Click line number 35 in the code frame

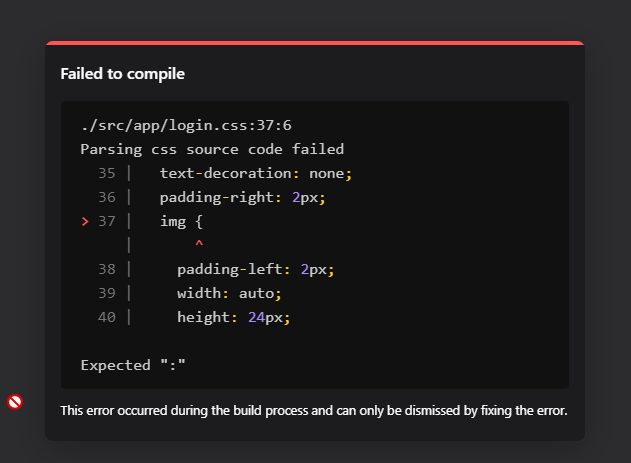click(106, 173)
